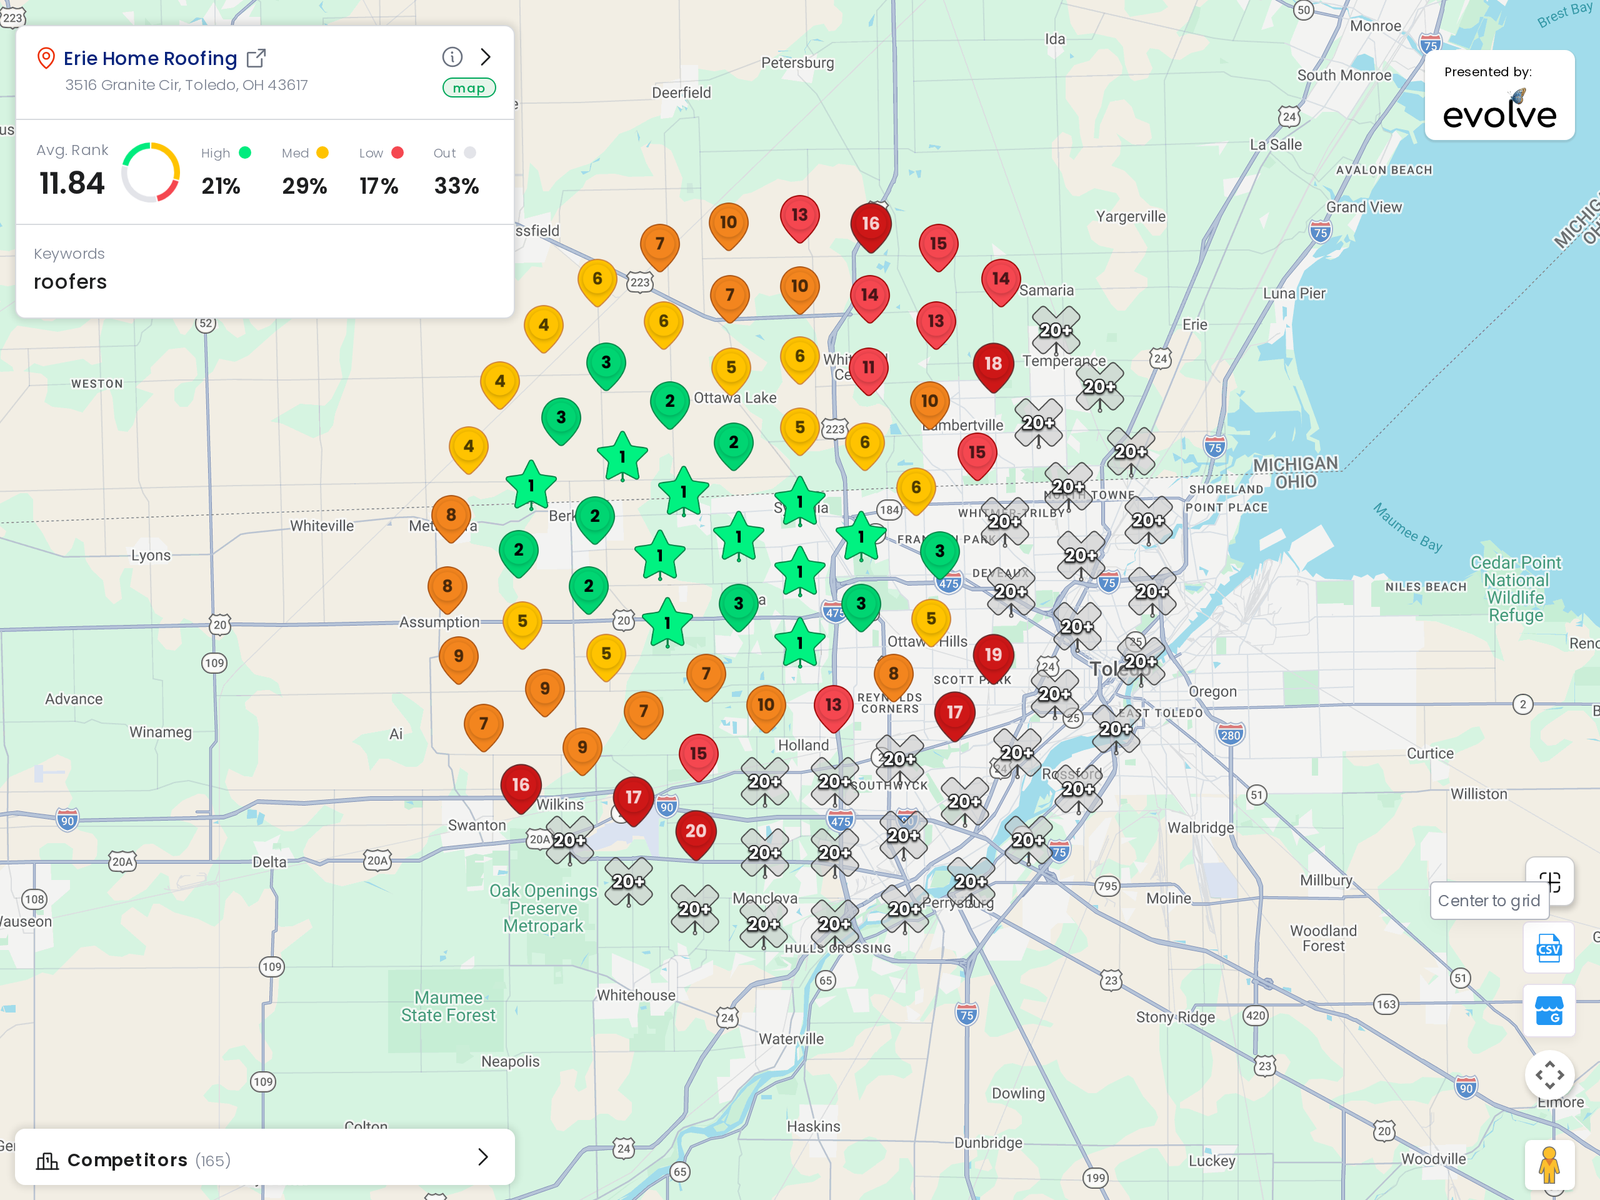Viewport: 1600px width, 1200px height.
Task: Click the Med yellow legend dot
Action: tap(322, 153)
